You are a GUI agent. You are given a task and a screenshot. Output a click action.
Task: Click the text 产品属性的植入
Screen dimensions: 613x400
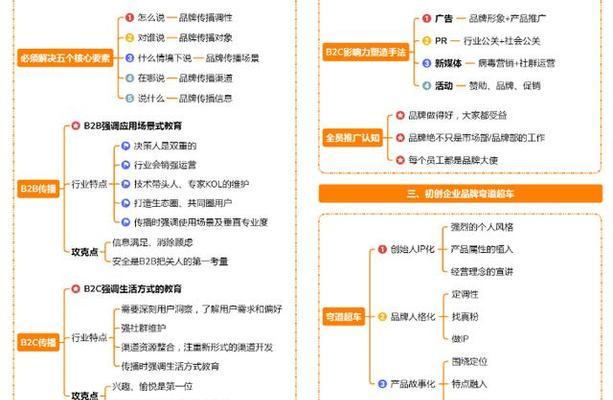(482, 249)
